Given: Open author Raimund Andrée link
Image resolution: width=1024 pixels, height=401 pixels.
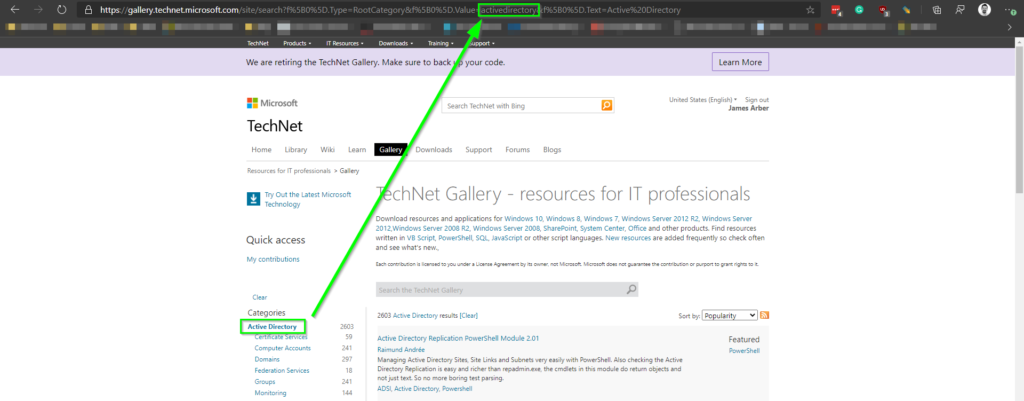Looking at the screenshot, I should pos(400,349).
